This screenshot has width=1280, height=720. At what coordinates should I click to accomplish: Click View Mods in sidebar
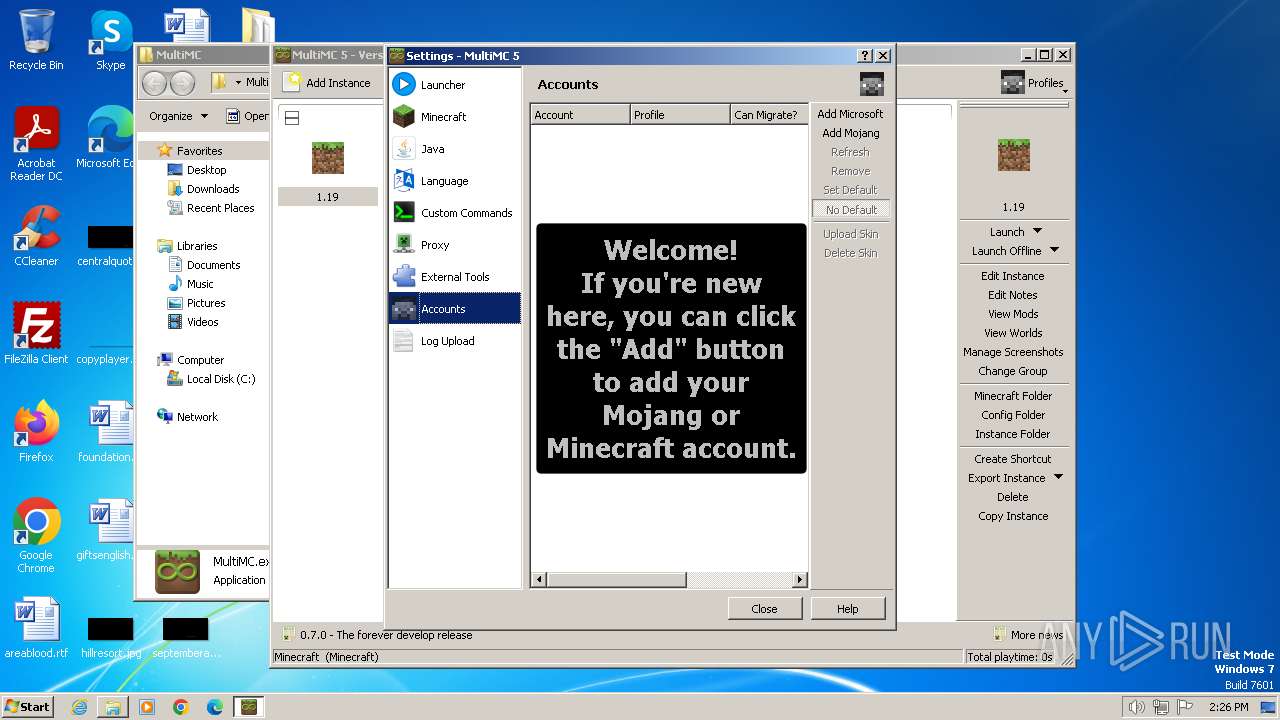[x=1012, y=314]
